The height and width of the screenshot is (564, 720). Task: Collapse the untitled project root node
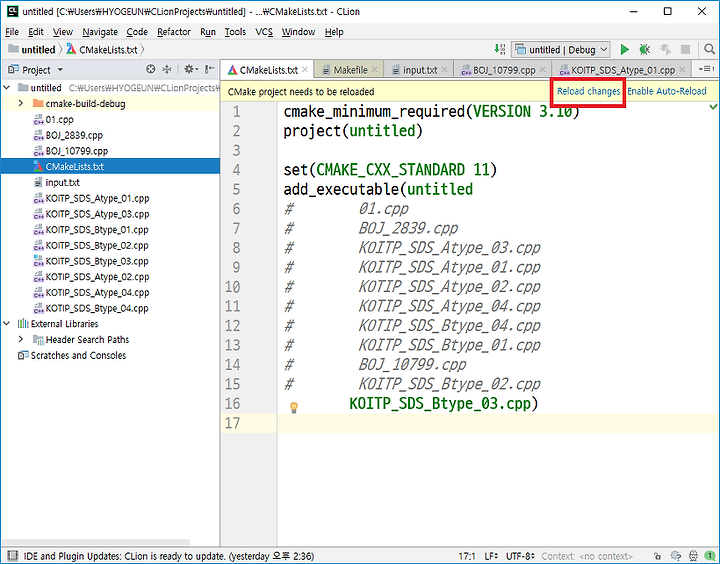(7, 87)
